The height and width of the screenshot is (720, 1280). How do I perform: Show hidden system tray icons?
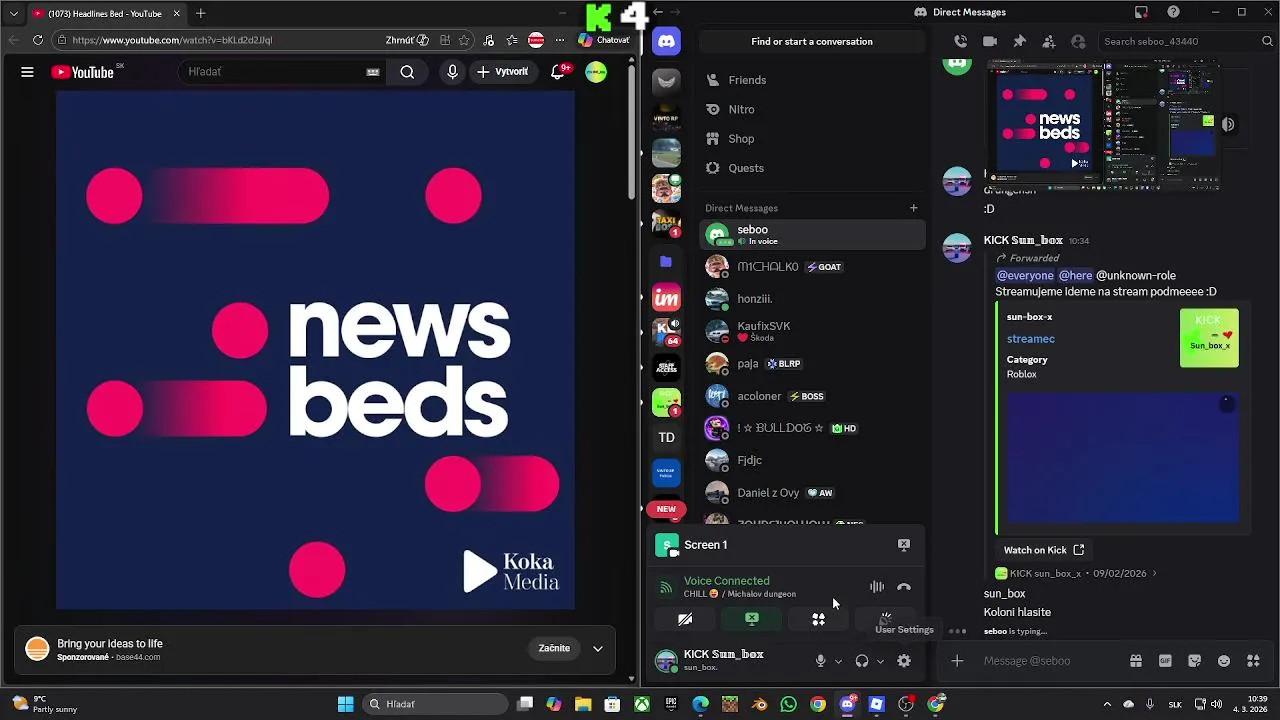pos(1106,704)
